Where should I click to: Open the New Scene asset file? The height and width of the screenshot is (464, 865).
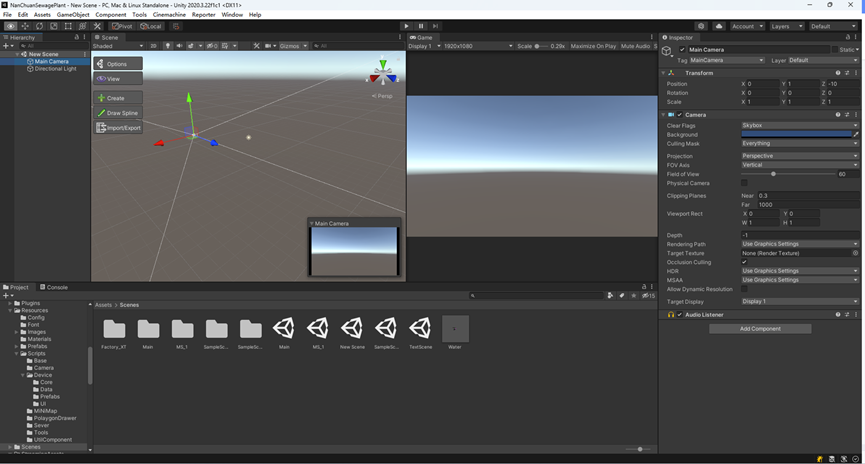(352, 329)
